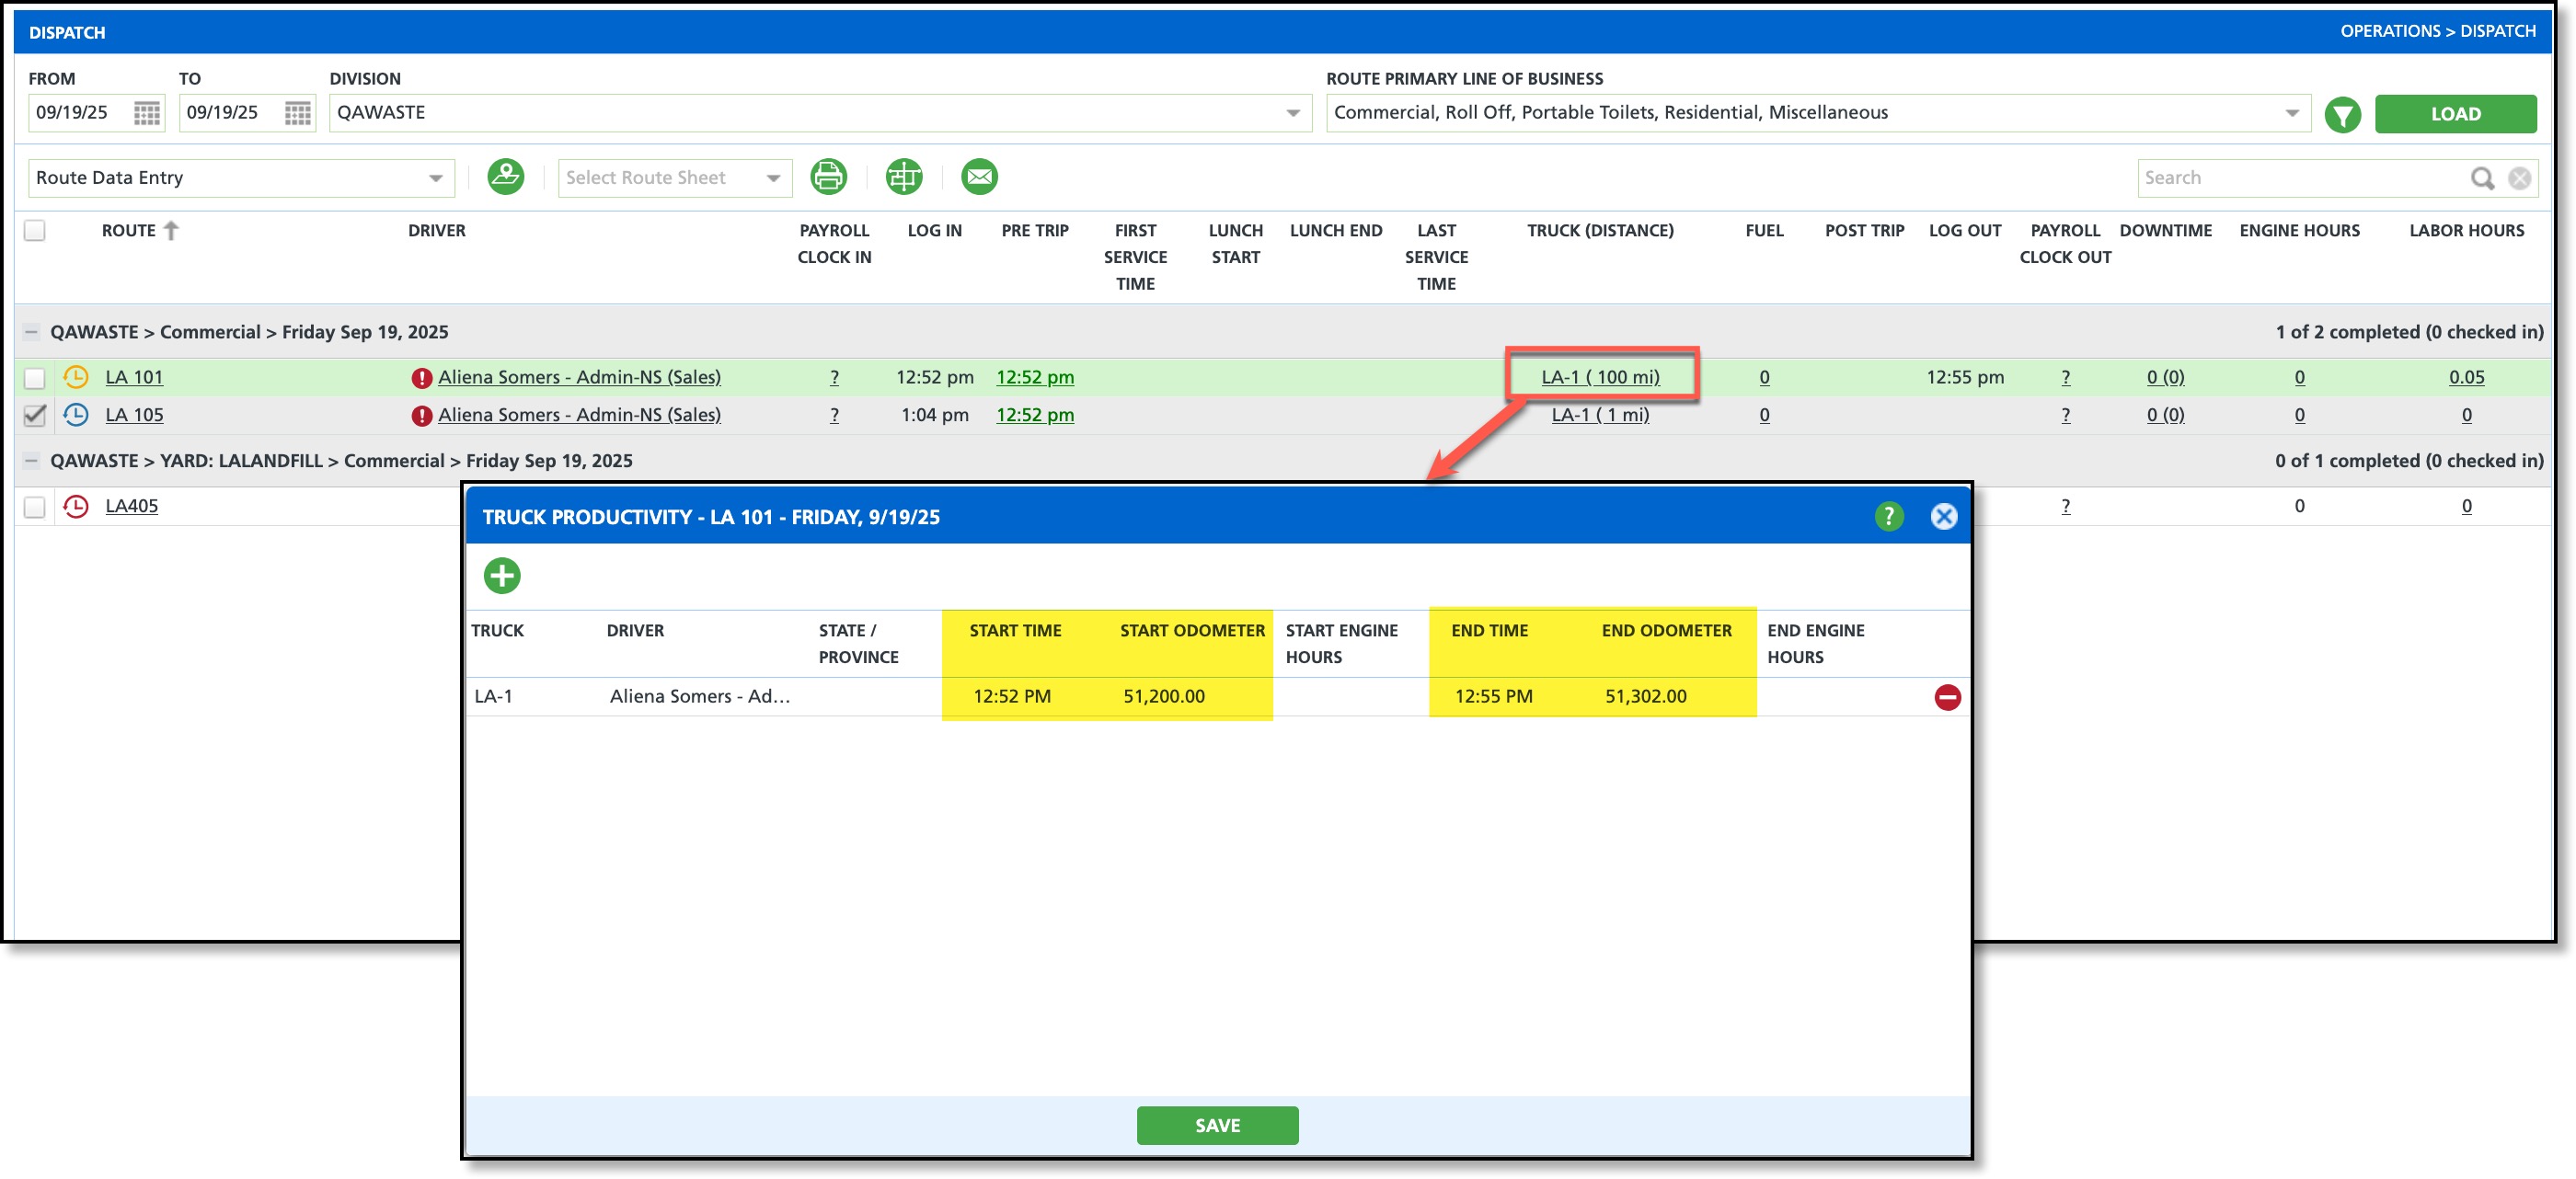Click the green filter funnel icon
The image size is (2576, 1179).
[2342, 114]
